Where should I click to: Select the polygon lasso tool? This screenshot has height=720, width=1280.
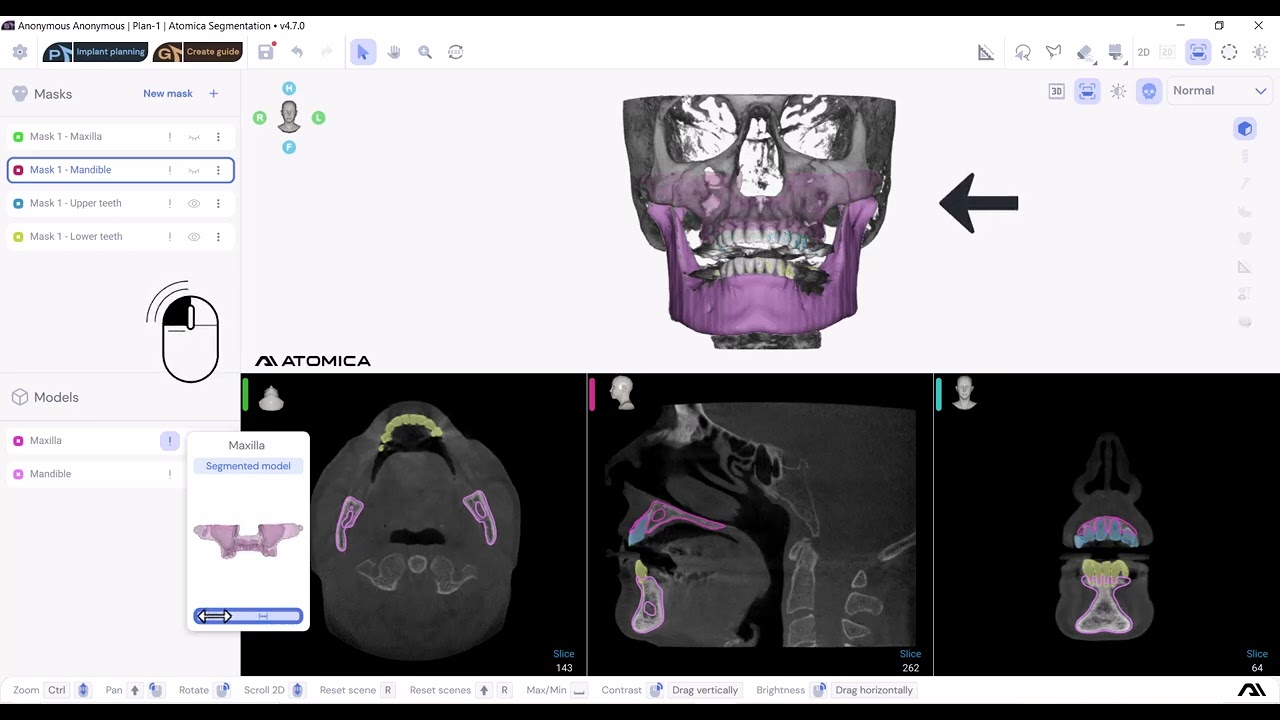click(x=1054, y=52)
